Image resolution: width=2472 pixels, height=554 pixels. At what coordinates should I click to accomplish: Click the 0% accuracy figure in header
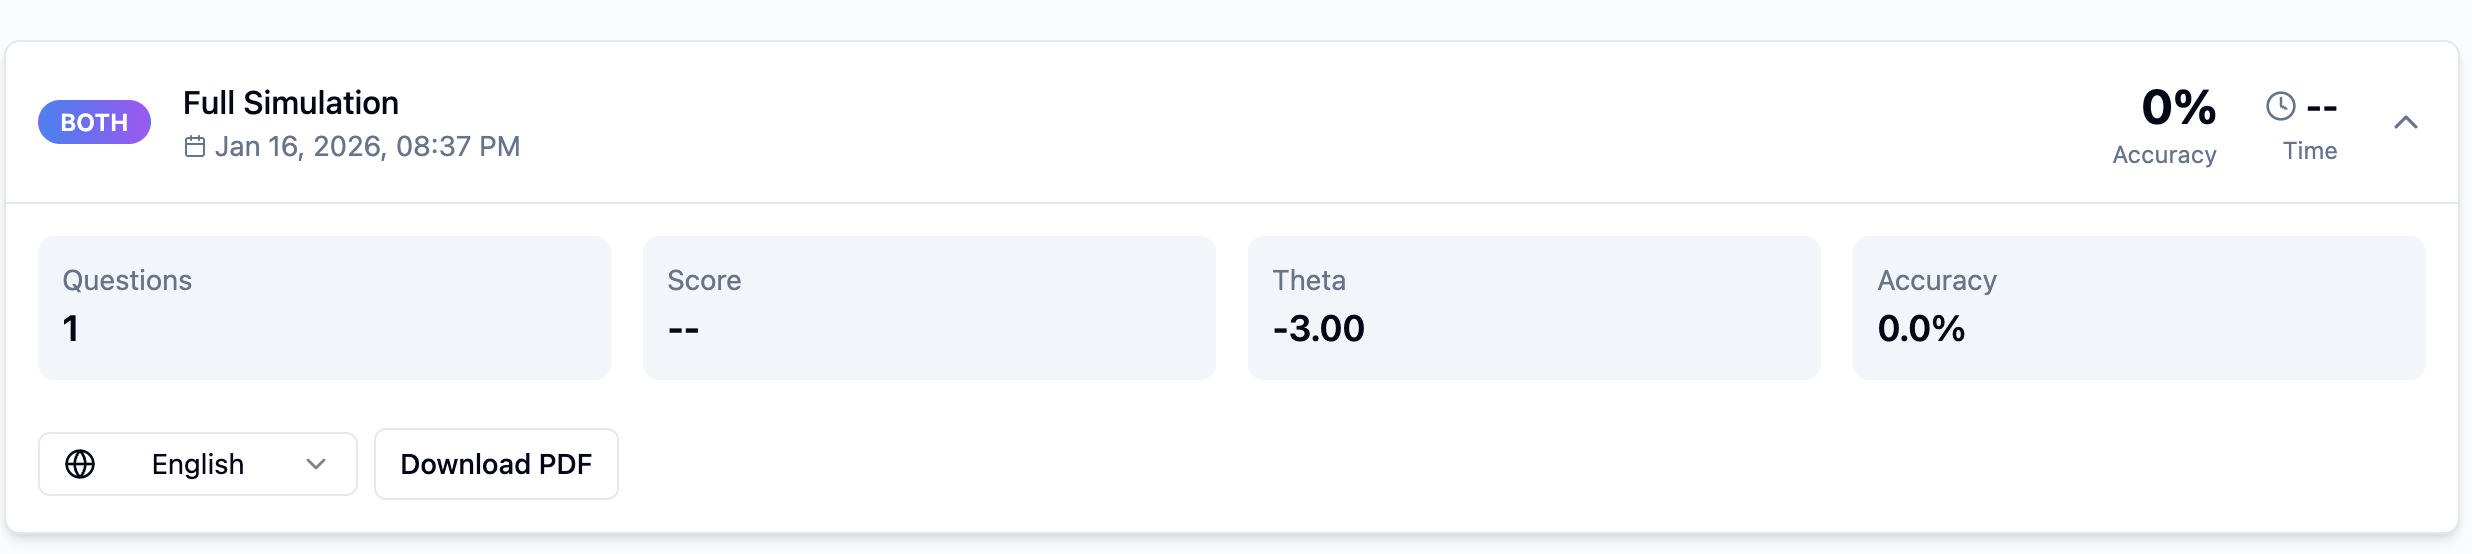click(2178, 107)
